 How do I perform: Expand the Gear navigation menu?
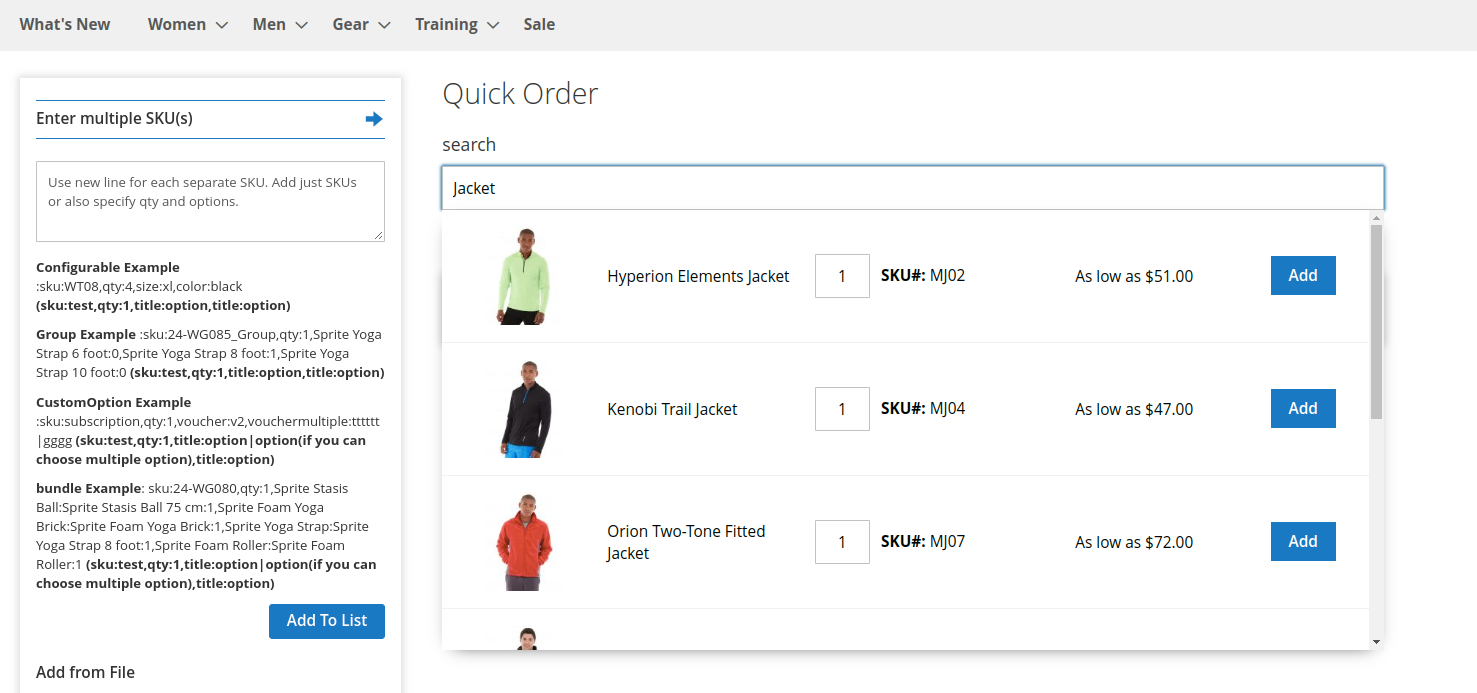(360, 25)
